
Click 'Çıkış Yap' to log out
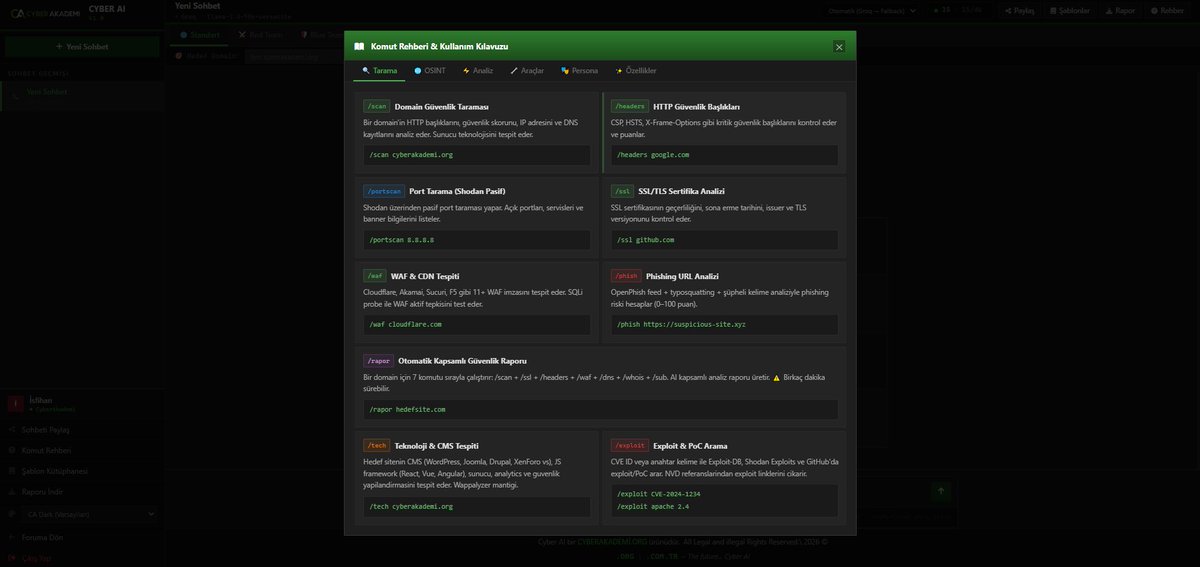82,558
